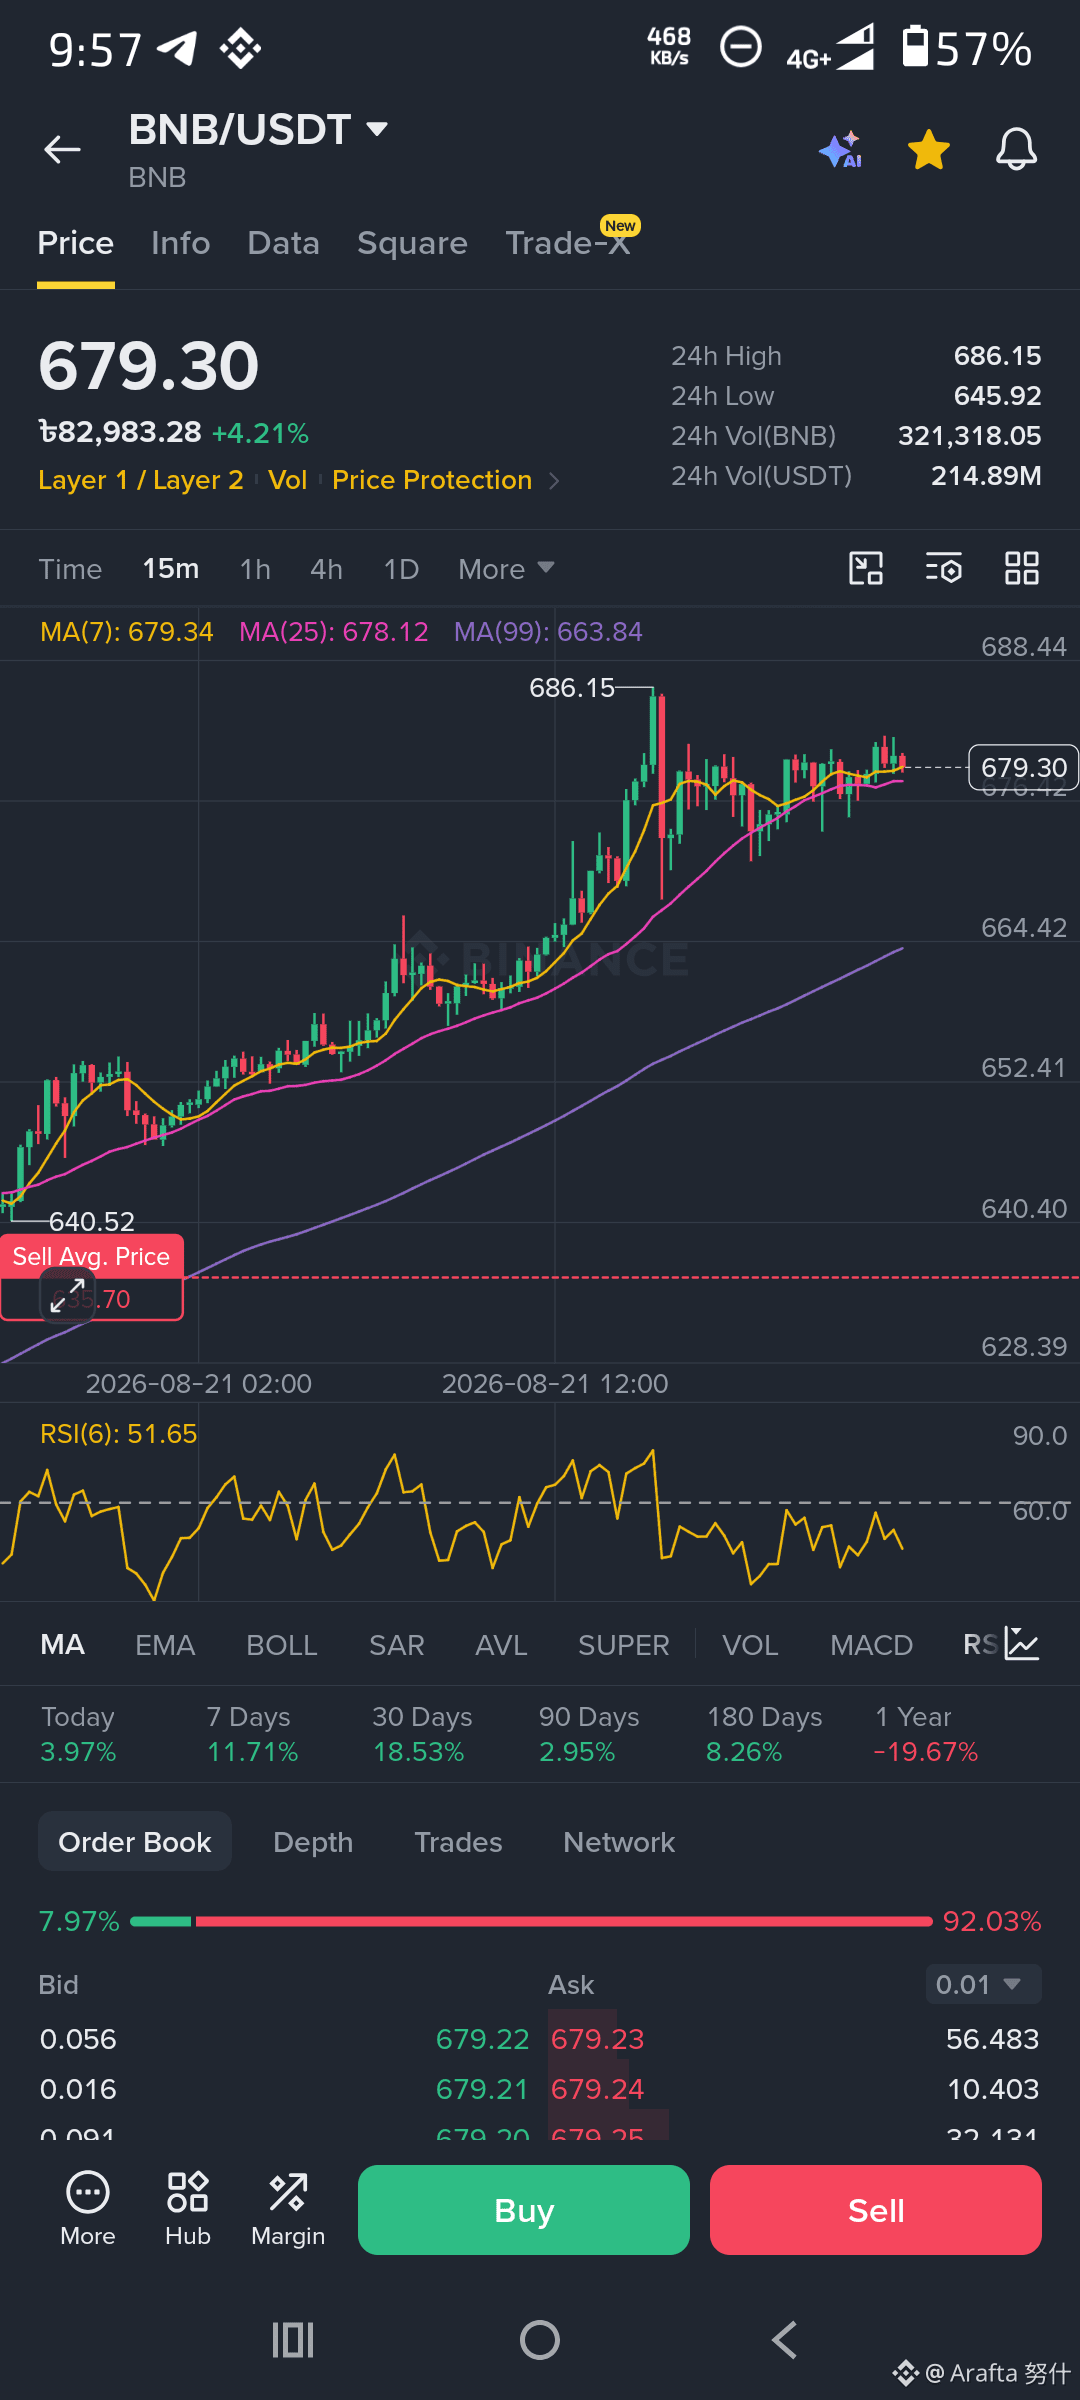
Task: Tap ask price 679.24
Action: coord(597,2089)
